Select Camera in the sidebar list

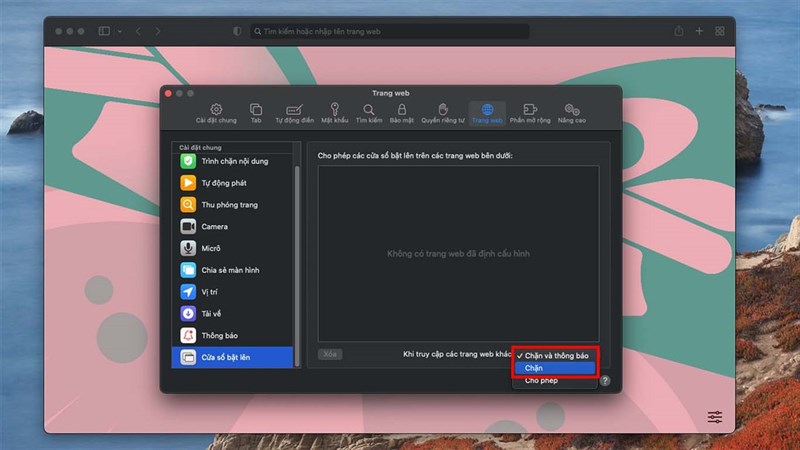coord(214,227)
